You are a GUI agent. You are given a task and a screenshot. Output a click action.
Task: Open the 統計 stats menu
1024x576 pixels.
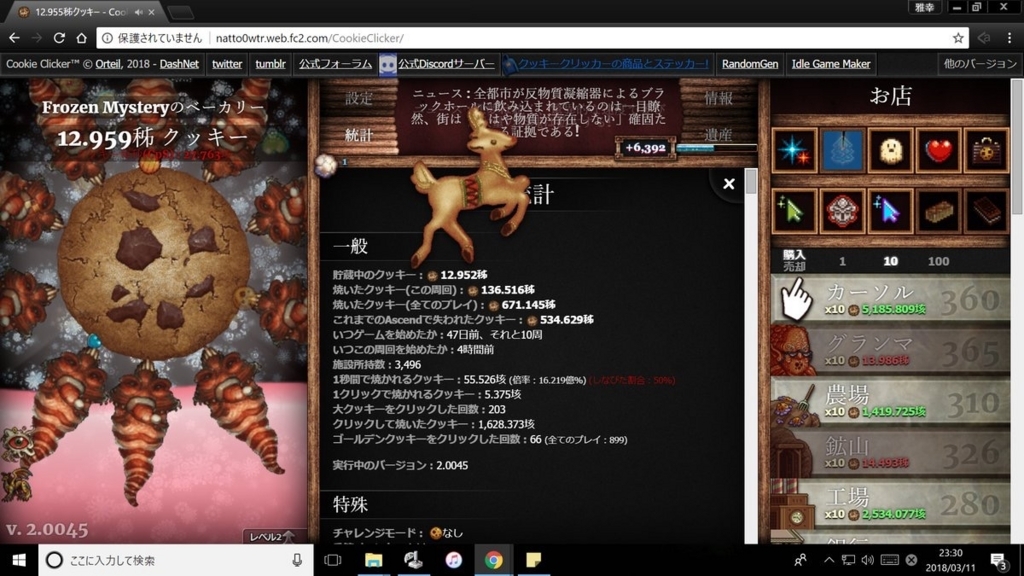click(x=359, y=135)
